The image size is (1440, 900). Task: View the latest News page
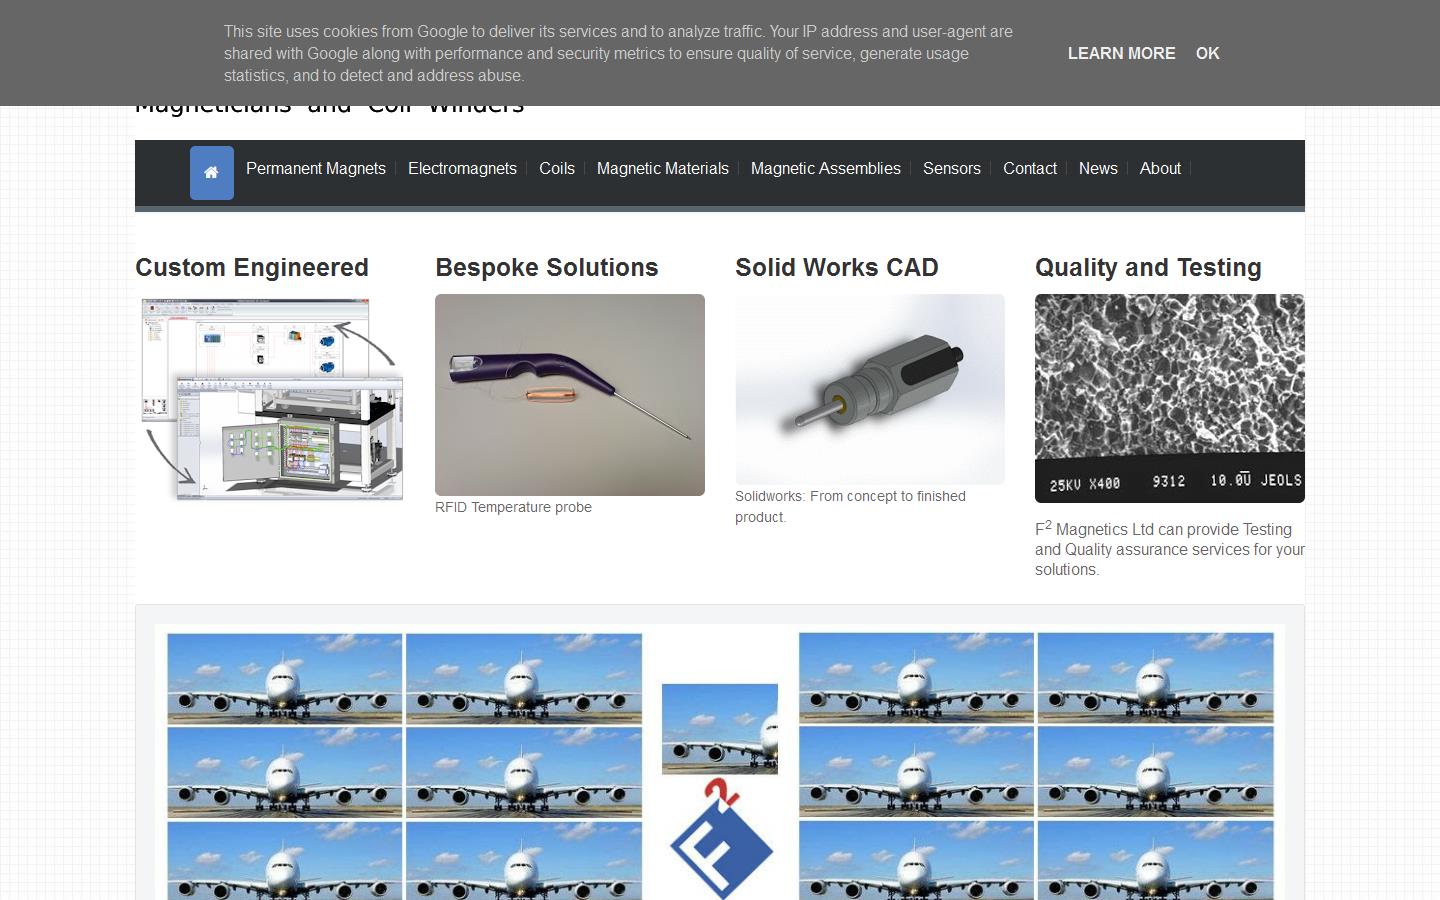[x=1098, y=168]
